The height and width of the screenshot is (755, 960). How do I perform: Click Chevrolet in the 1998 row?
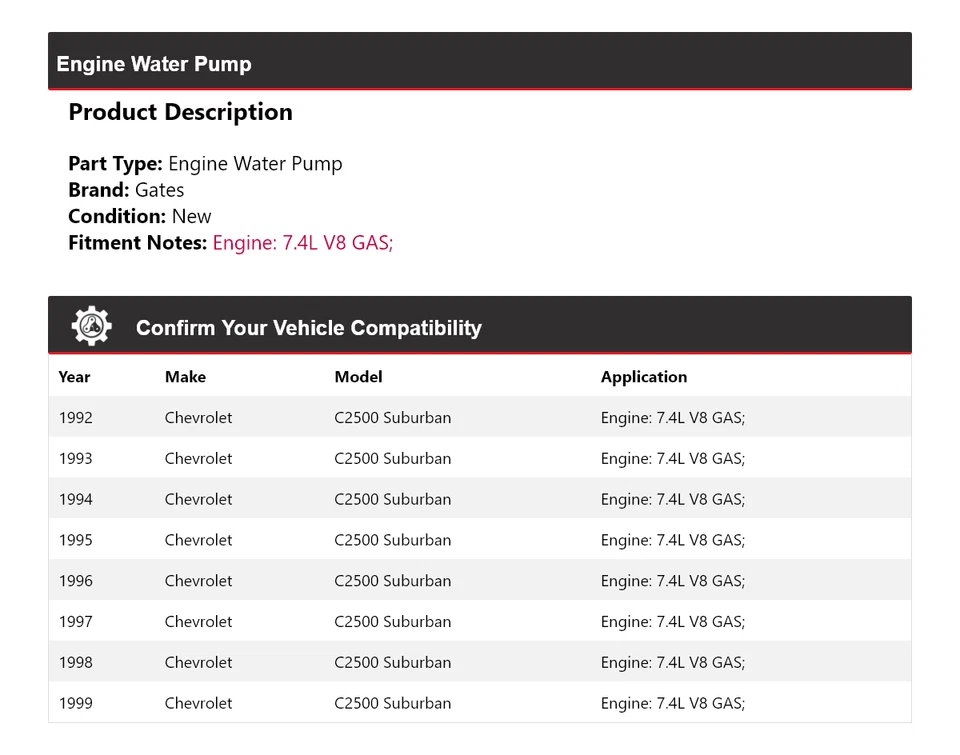coord(198,662)
